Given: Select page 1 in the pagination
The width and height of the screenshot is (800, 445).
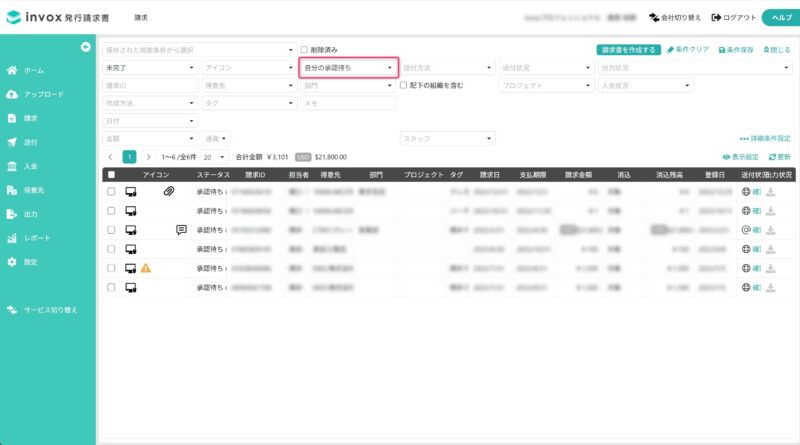Looking at the screenshot, I should (x=130, y=157).
